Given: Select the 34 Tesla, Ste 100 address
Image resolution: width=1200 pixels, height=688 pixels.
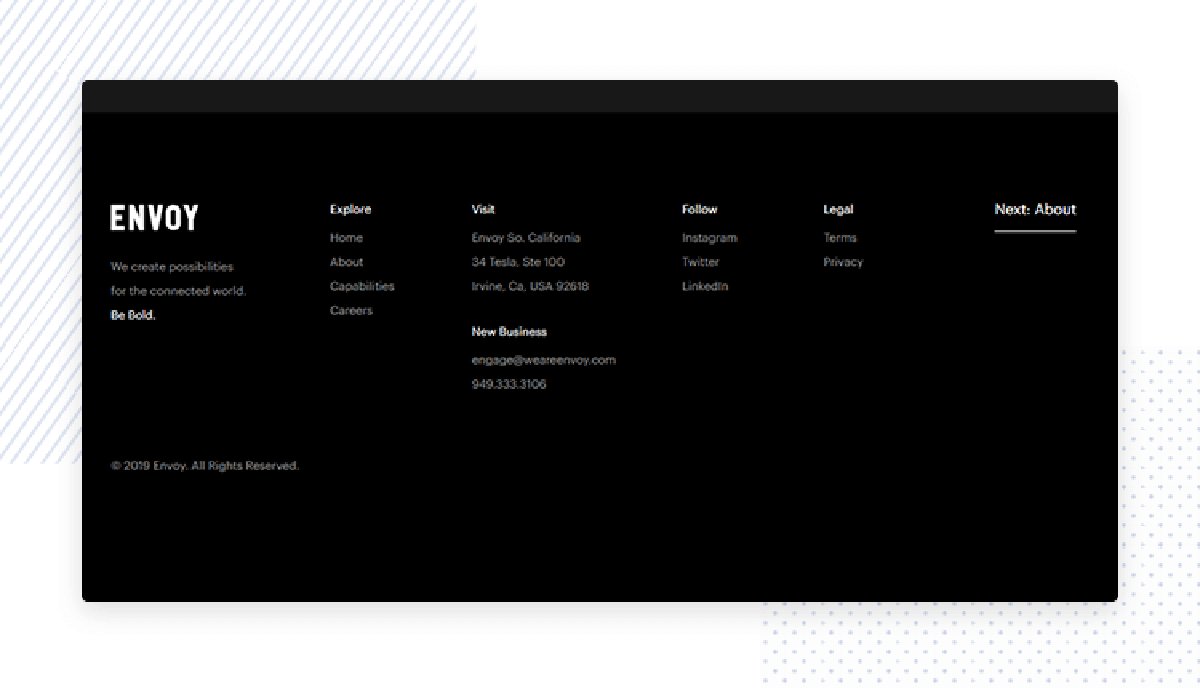Looking at the screenshot, I should [518, 262].
